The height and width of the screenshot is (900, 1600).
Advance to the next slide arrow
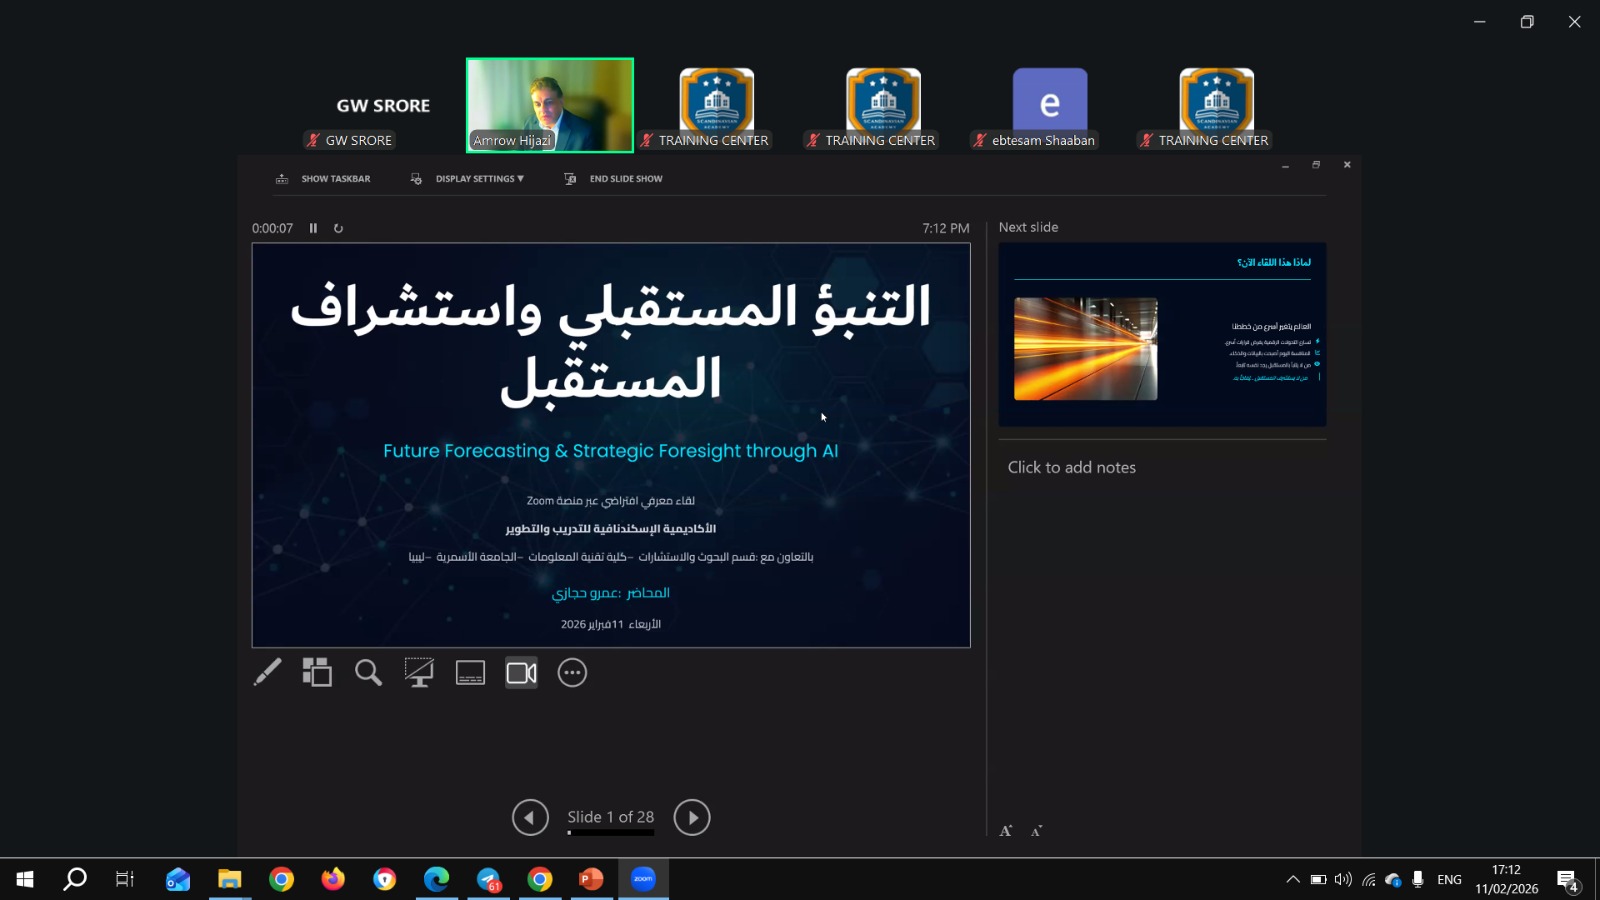(692, 817)
